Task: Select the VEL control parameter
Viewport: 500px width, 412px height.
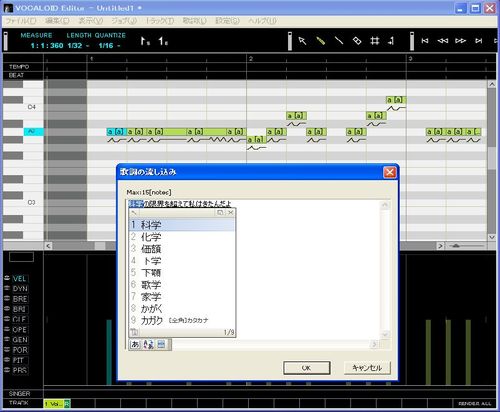Action: tap(20, 279)
